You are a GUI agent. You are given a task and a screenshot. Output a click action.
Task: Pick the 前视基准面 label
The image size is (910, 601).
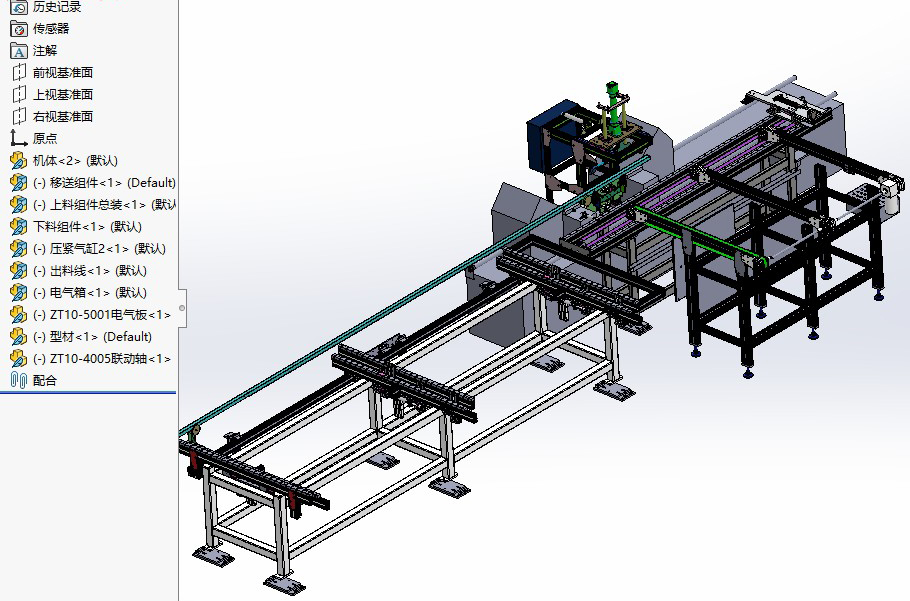point(63,73)
